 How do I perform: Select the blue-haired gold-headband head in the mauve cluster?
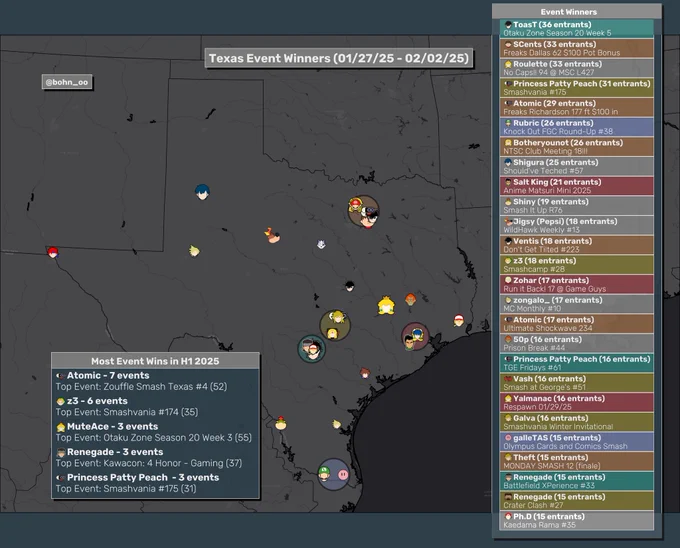coord(417,334)
